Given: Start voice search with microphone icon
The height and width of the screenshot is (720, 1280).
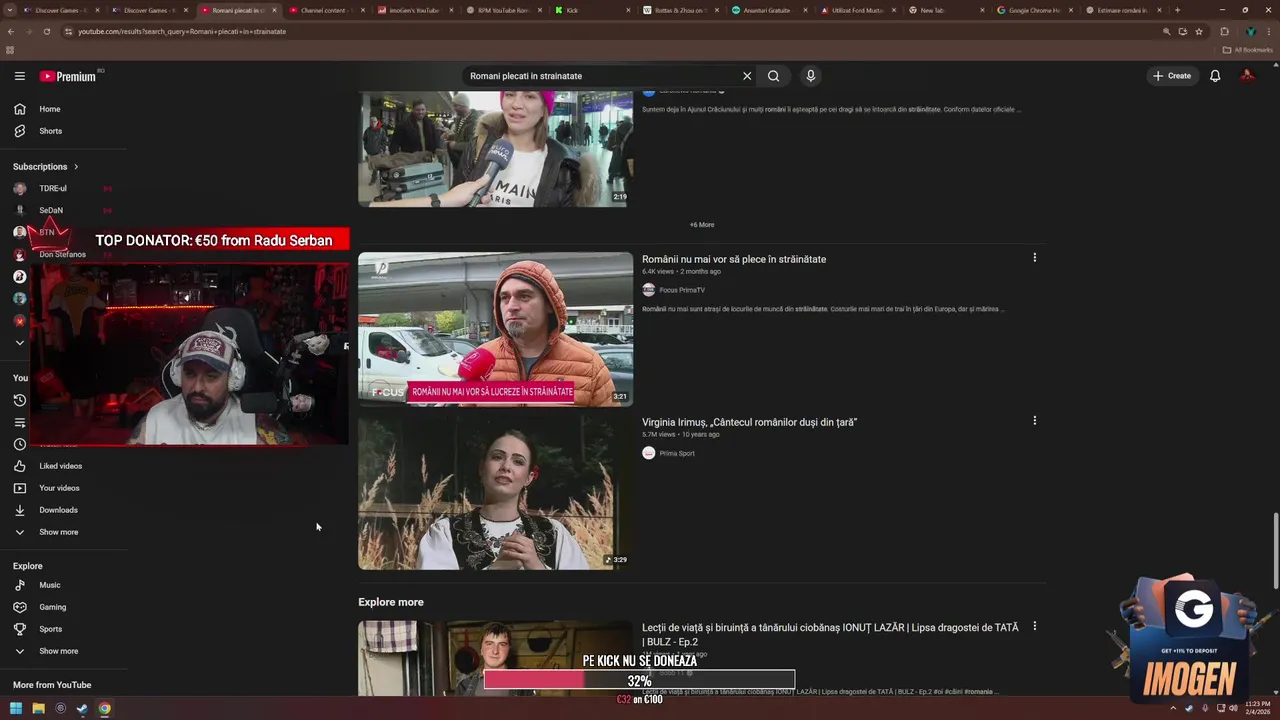Looking at the screenshot, I should [810, 76].
